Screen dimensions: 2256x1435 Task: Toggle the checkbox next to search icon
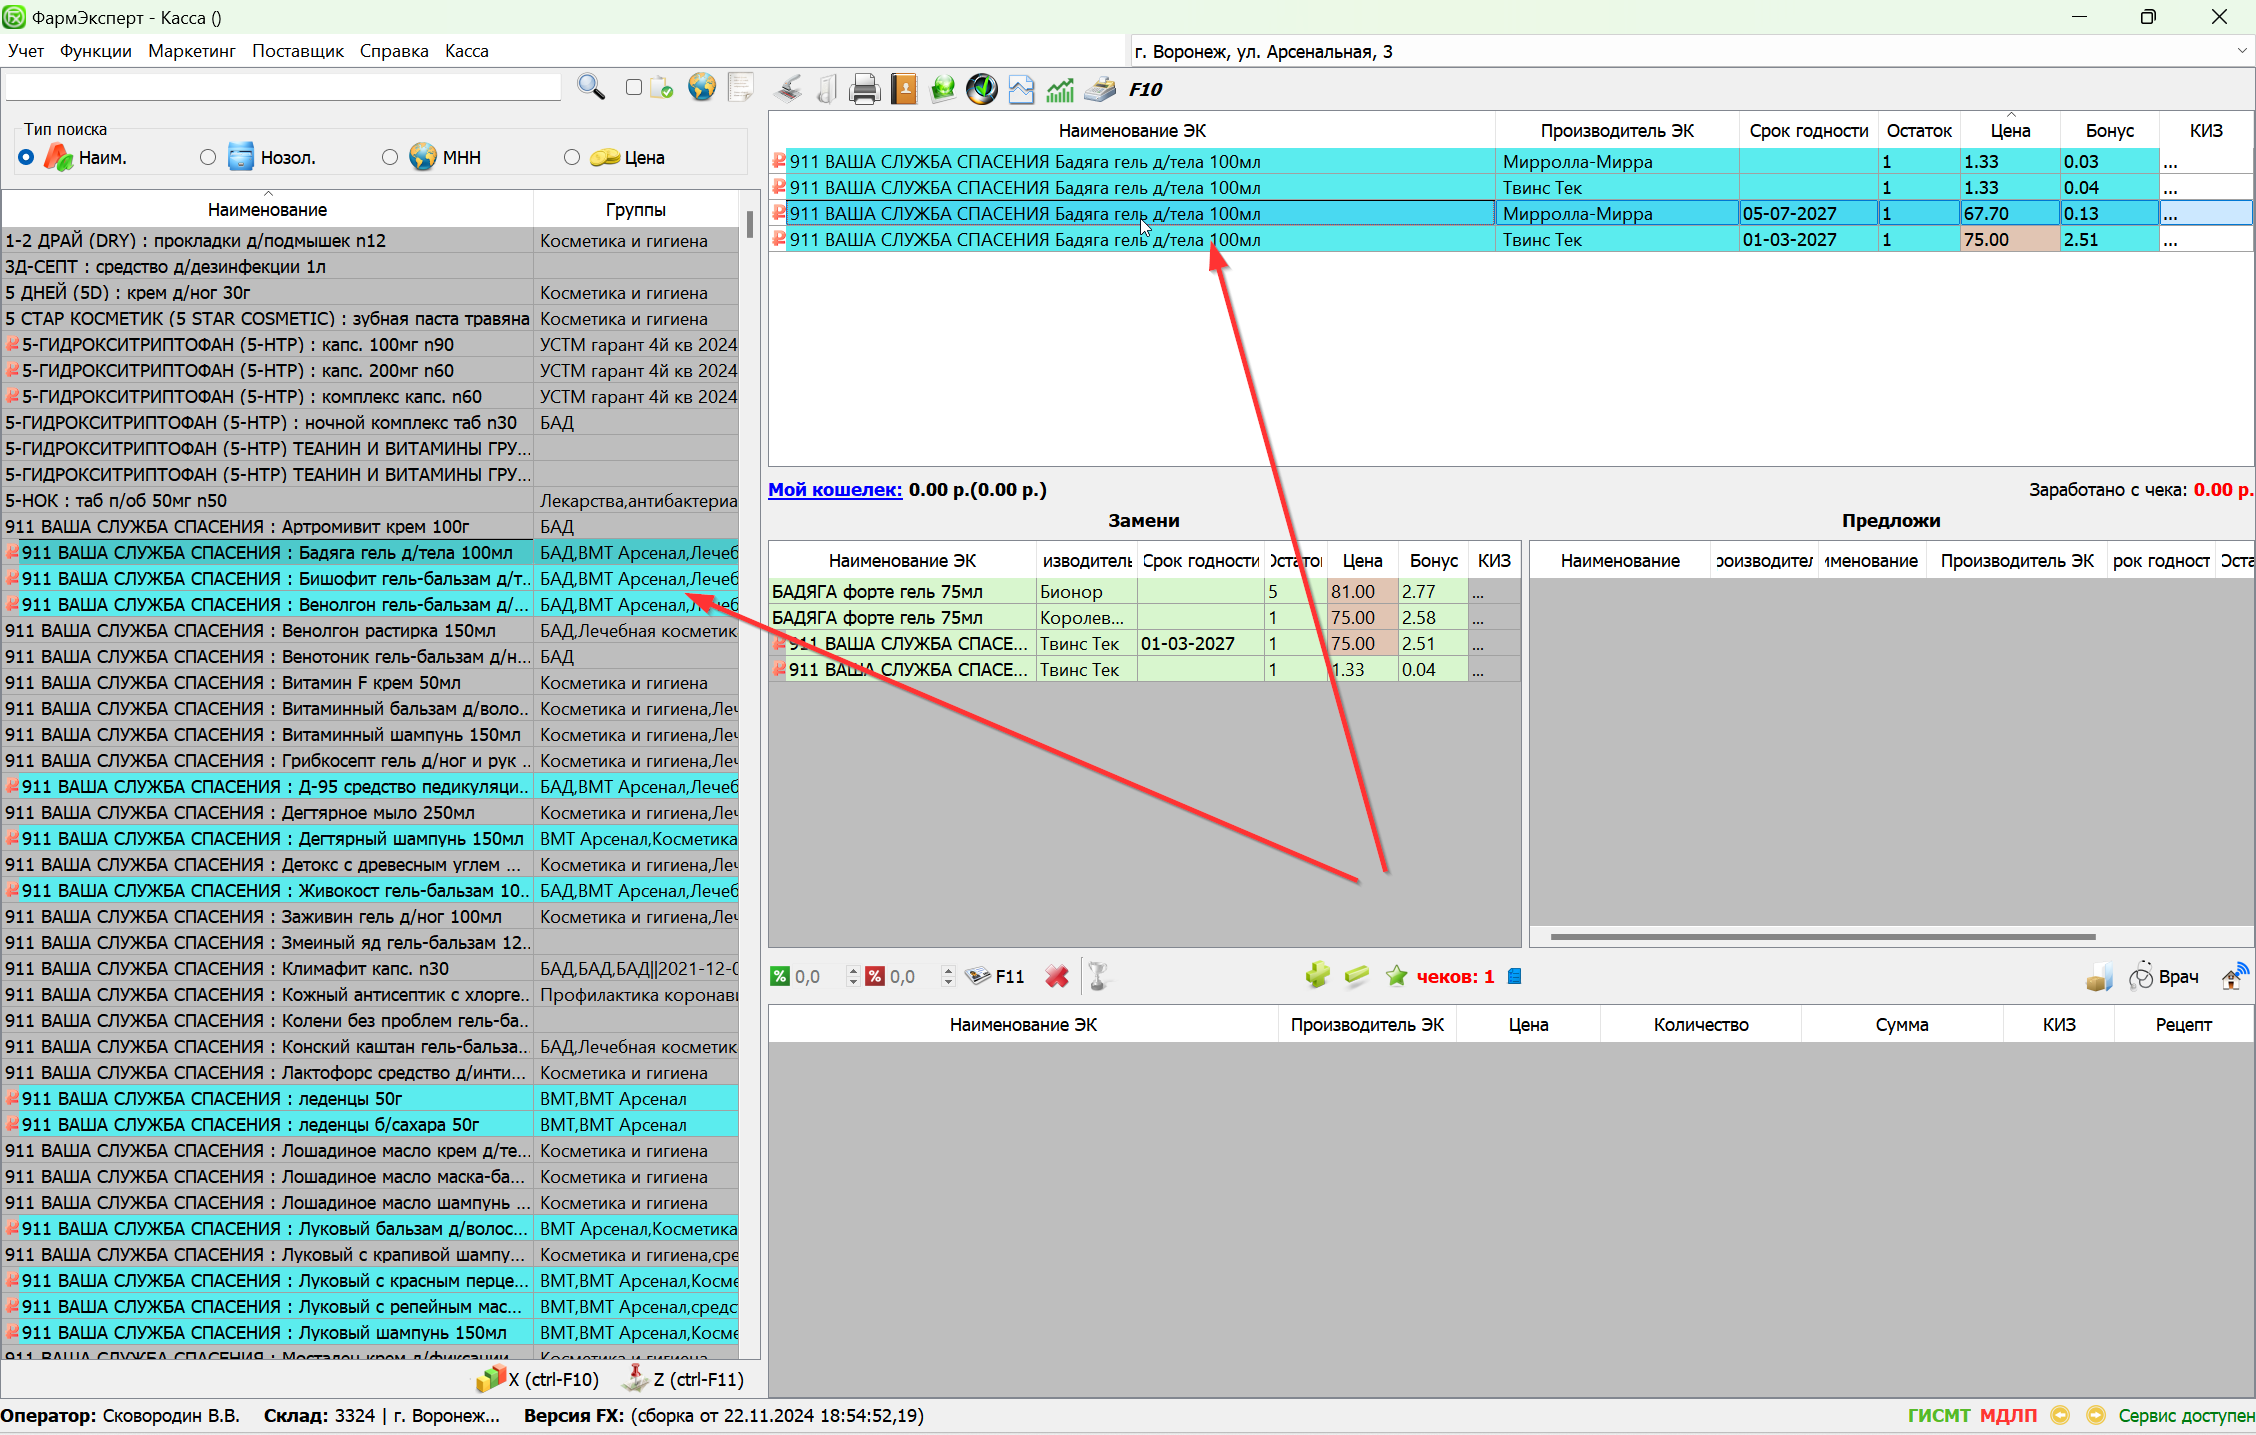pos(633,88)
